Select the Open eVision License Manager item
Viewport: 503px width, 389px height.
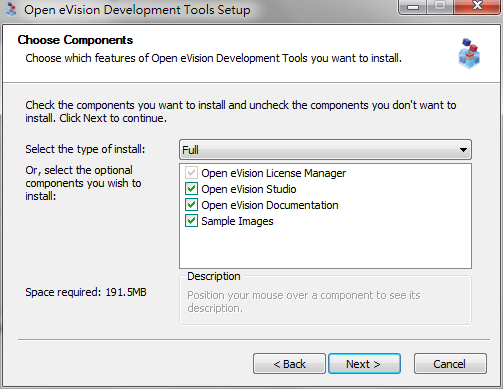tap(274, 173)
